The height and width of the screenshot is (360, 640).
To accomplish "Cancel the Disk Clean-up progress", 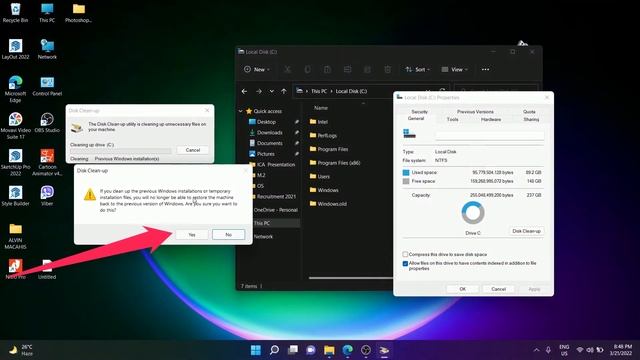I will coord(193,150).
